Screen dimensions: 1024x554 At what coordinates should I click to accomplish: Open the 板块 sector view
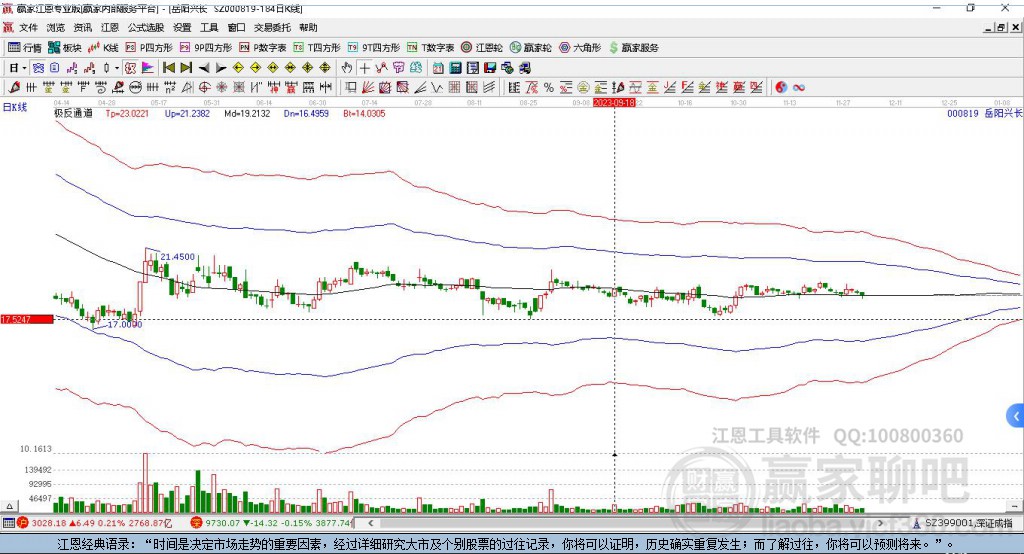click(65, 48)
